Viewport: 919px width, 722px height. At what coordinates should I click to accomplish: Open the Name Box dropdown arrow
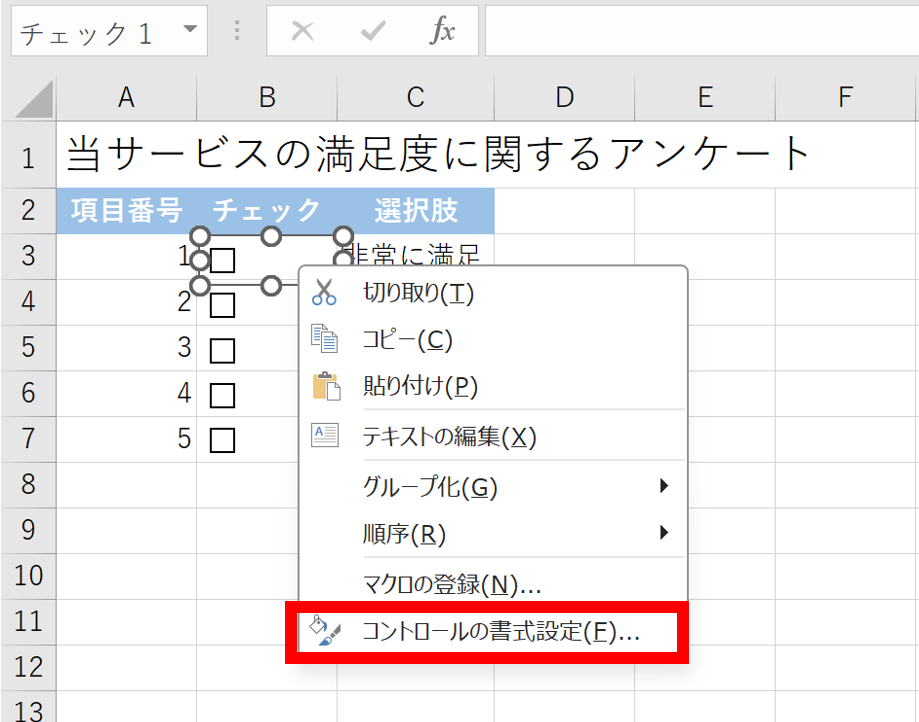pos(190,30)
